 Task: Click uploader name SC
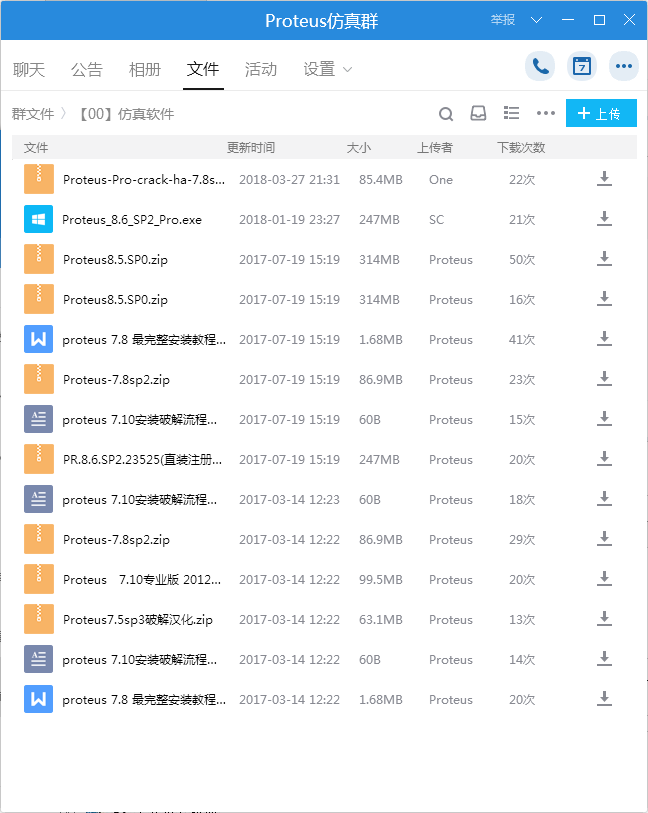tap(436, 220)
